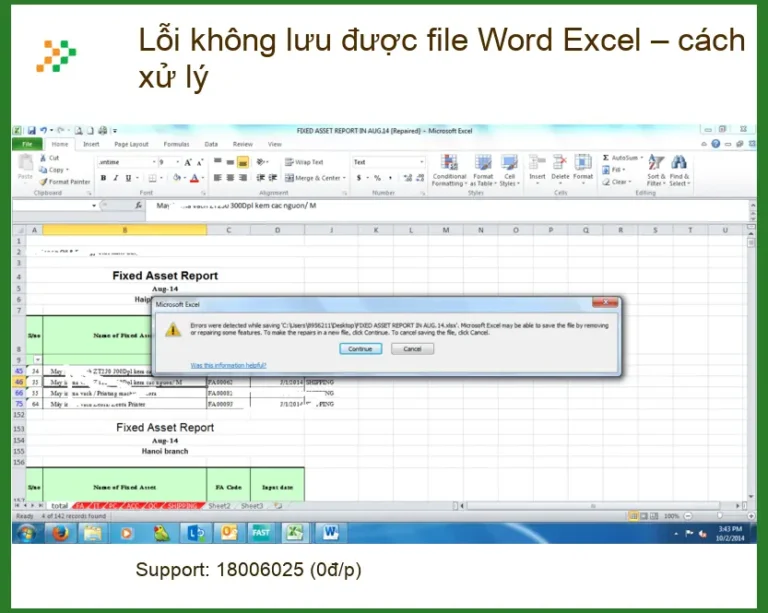Click Cancel in the error dialog
This screenshot has height=613, width=768.
pyautogui.click(x=412, y=349)
